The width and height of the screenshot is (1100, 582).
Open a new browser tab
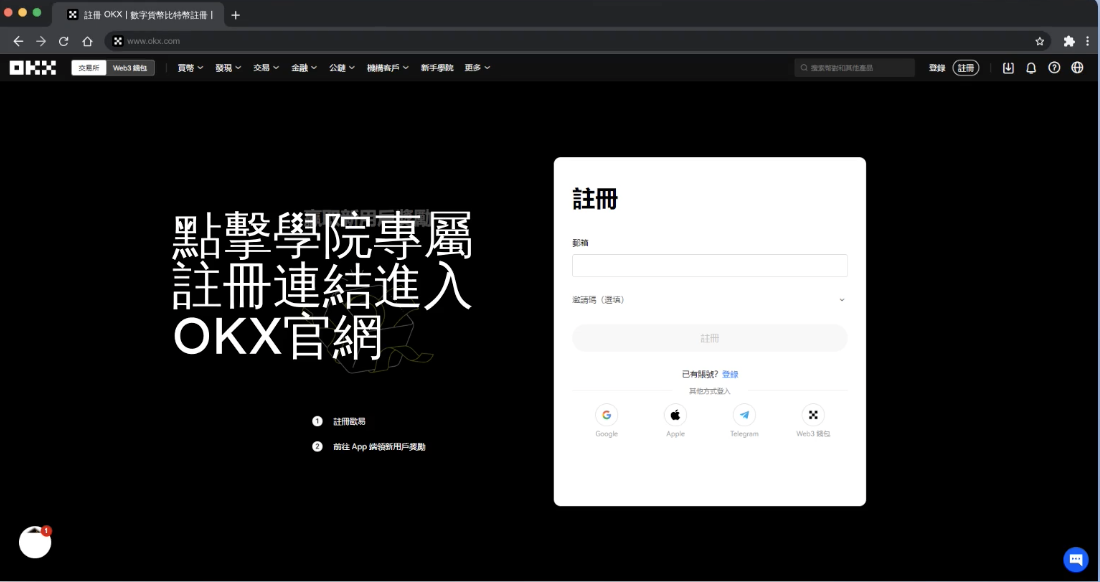coord(236,15)
